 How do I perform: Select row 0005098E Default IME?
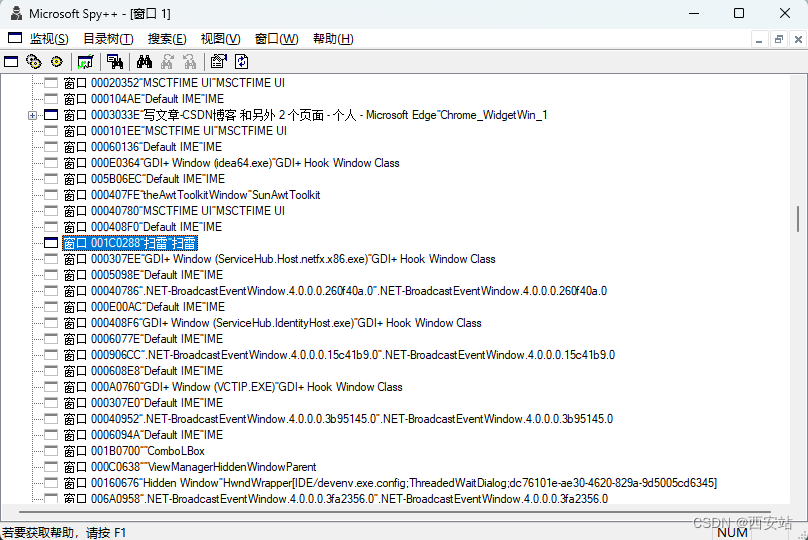click(x=143, y=275)
